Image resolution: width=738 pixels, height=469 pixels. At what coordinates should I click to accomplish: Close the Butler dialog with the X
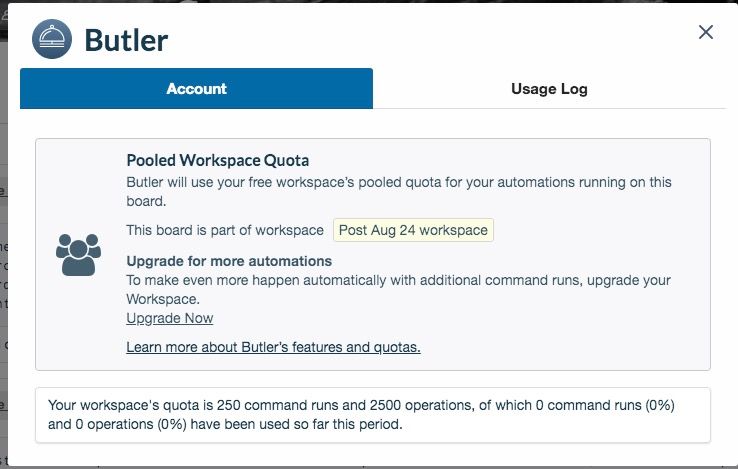706,32
